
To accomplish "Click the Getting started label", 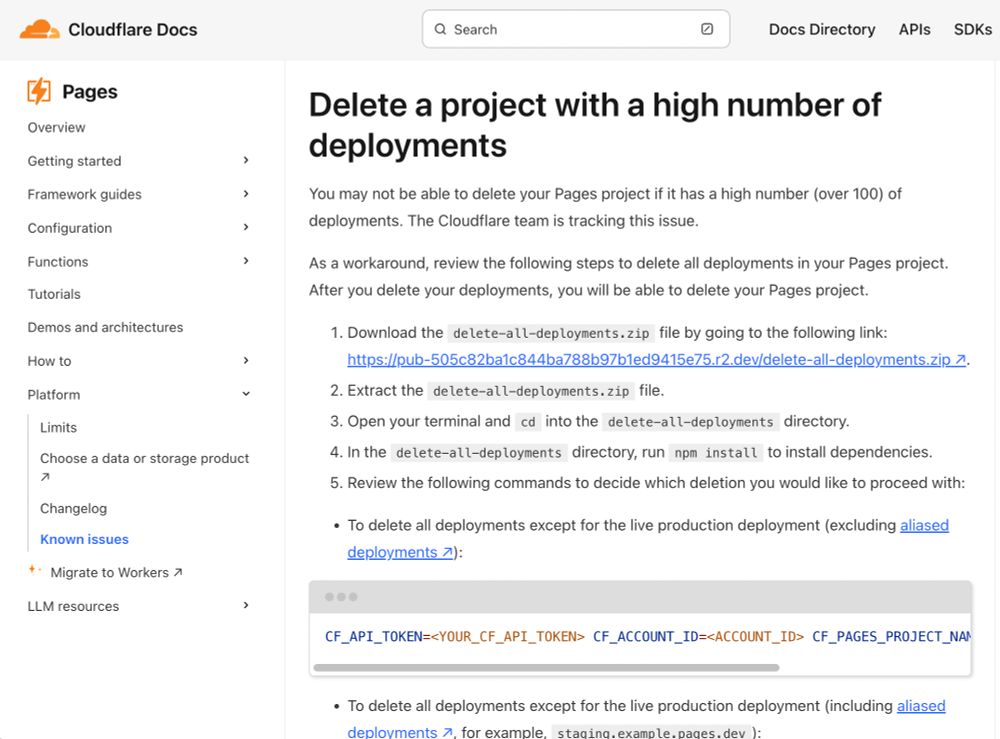I will click(x=74, y=161).
